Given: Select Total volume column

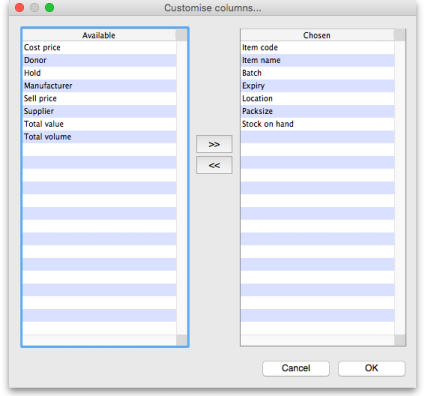Looking at the screenshot, I should [x=99, y=137].
